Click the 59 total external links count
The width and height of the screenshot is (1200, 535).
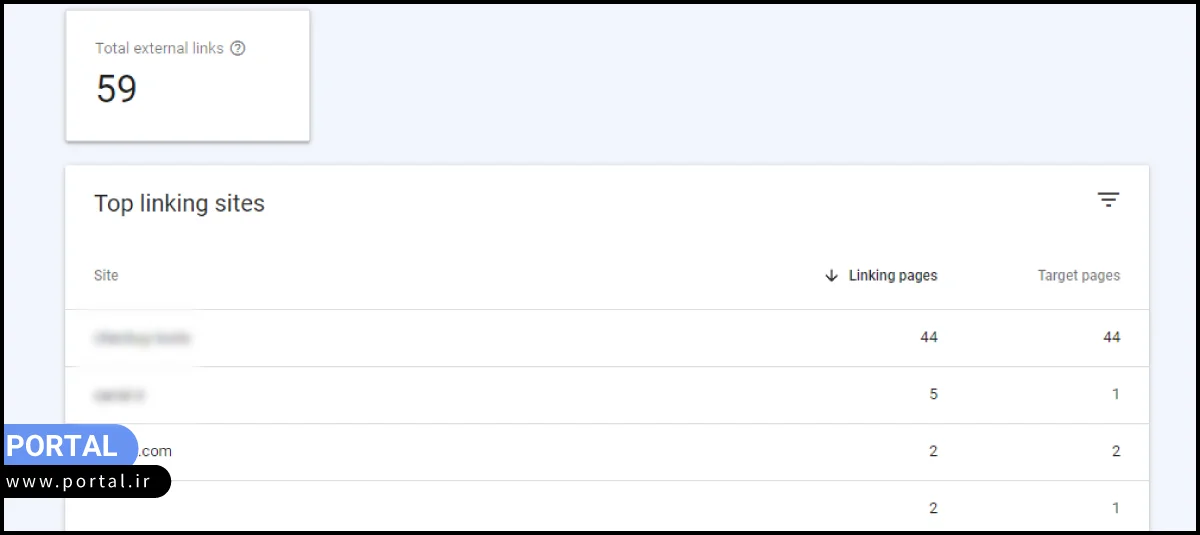coord(117,90)
